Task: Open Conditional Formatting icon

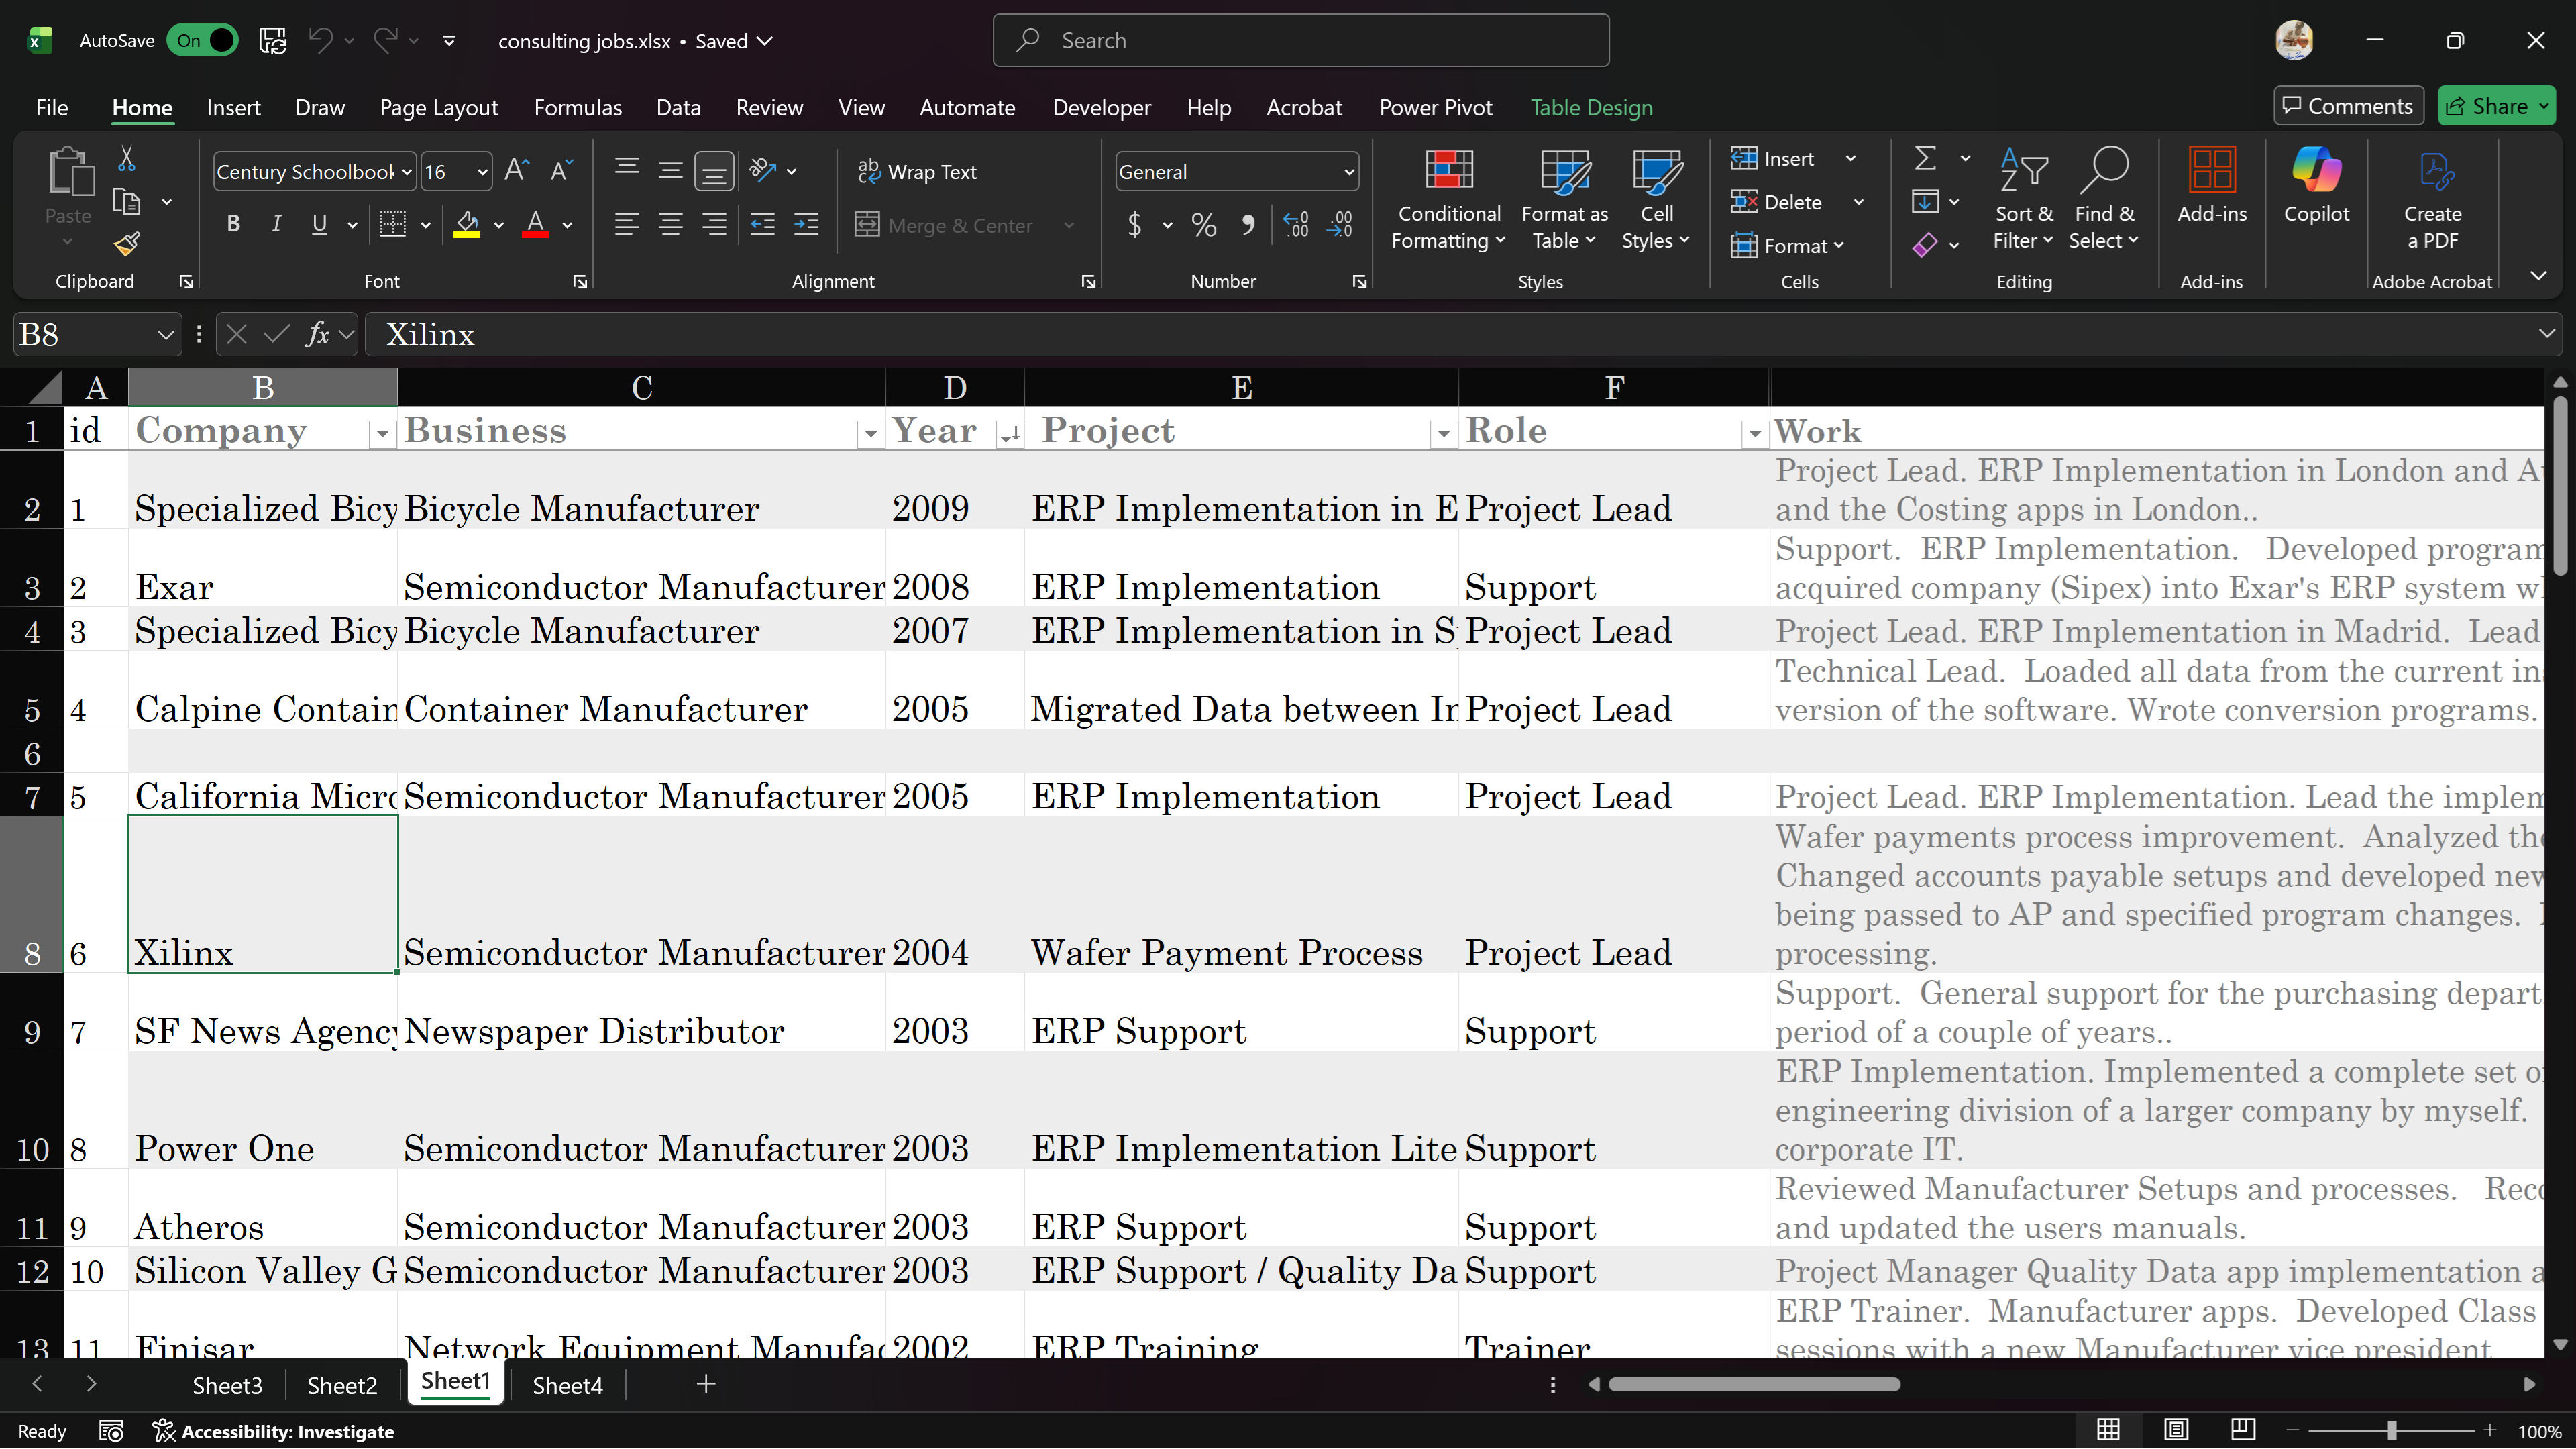Action: (1448, 170)
